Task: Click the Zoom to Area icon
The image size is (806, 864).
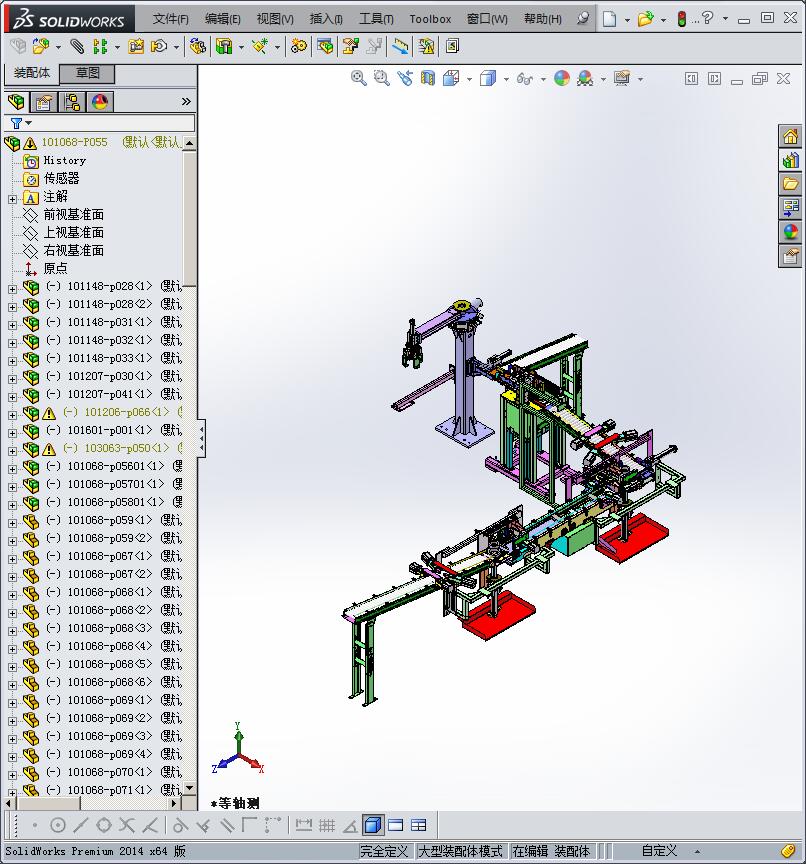Action: pyautogui.click(x=381, y=78)
